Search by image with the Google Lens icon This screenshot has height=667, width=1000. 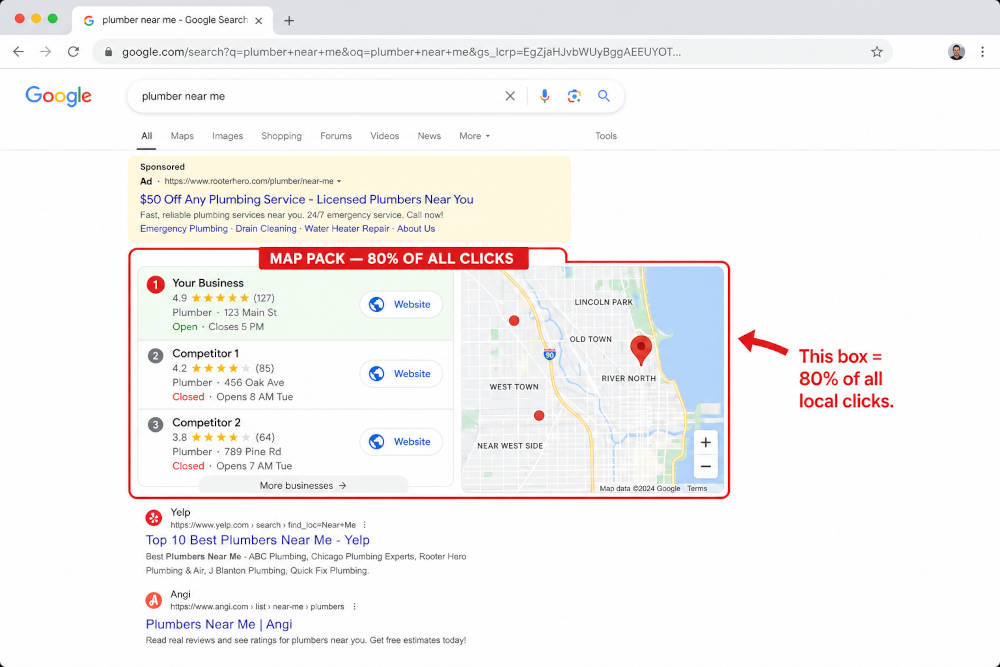pyautogui.click(x=574, y=96)
